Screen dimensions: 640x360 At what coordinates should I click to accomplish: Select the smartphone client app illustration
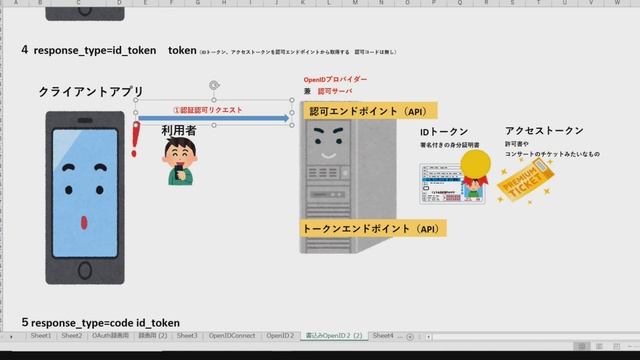[x=85, y=198]
